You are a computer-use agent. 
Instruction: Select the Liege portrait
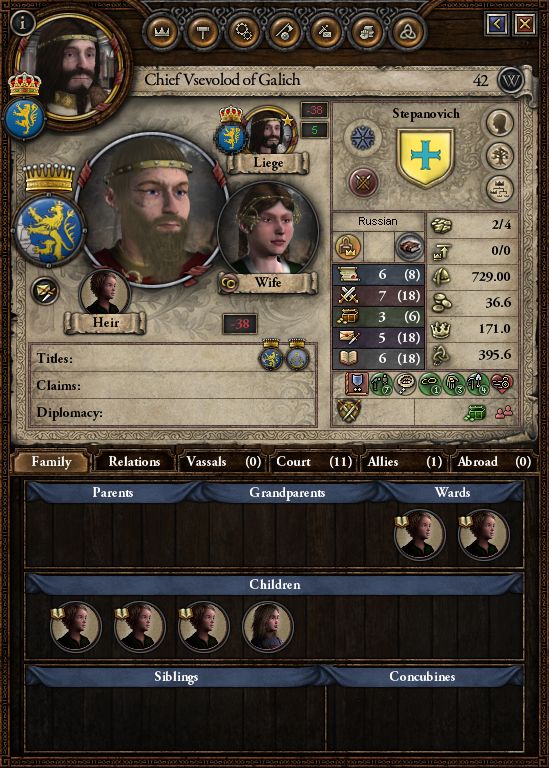270,132
